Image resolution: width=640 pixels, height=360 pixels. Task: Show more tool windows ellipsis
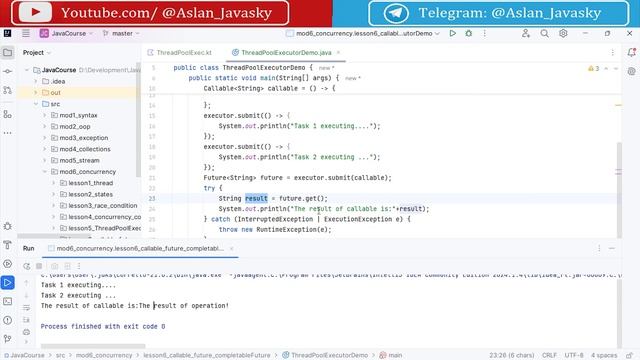point(7,133)
